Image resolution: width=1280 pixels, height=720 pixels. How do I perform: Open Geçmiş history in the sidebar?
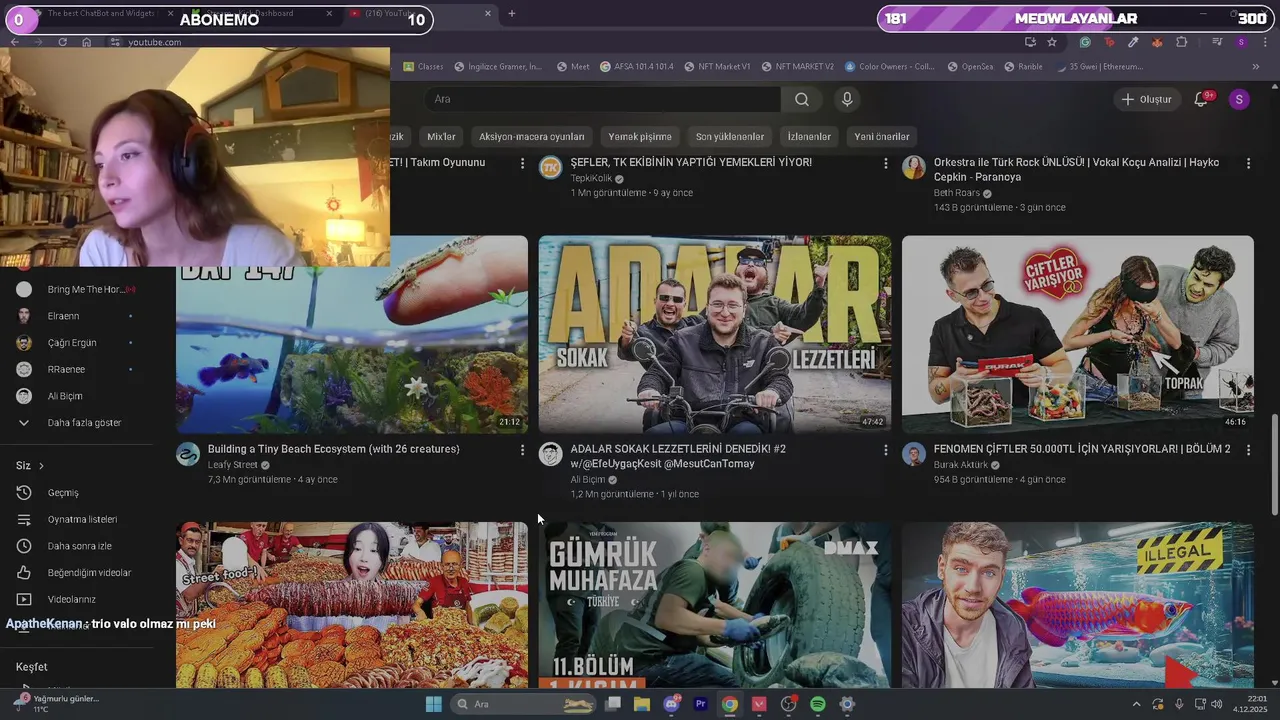pyautogui.click(x=62, y=493)
